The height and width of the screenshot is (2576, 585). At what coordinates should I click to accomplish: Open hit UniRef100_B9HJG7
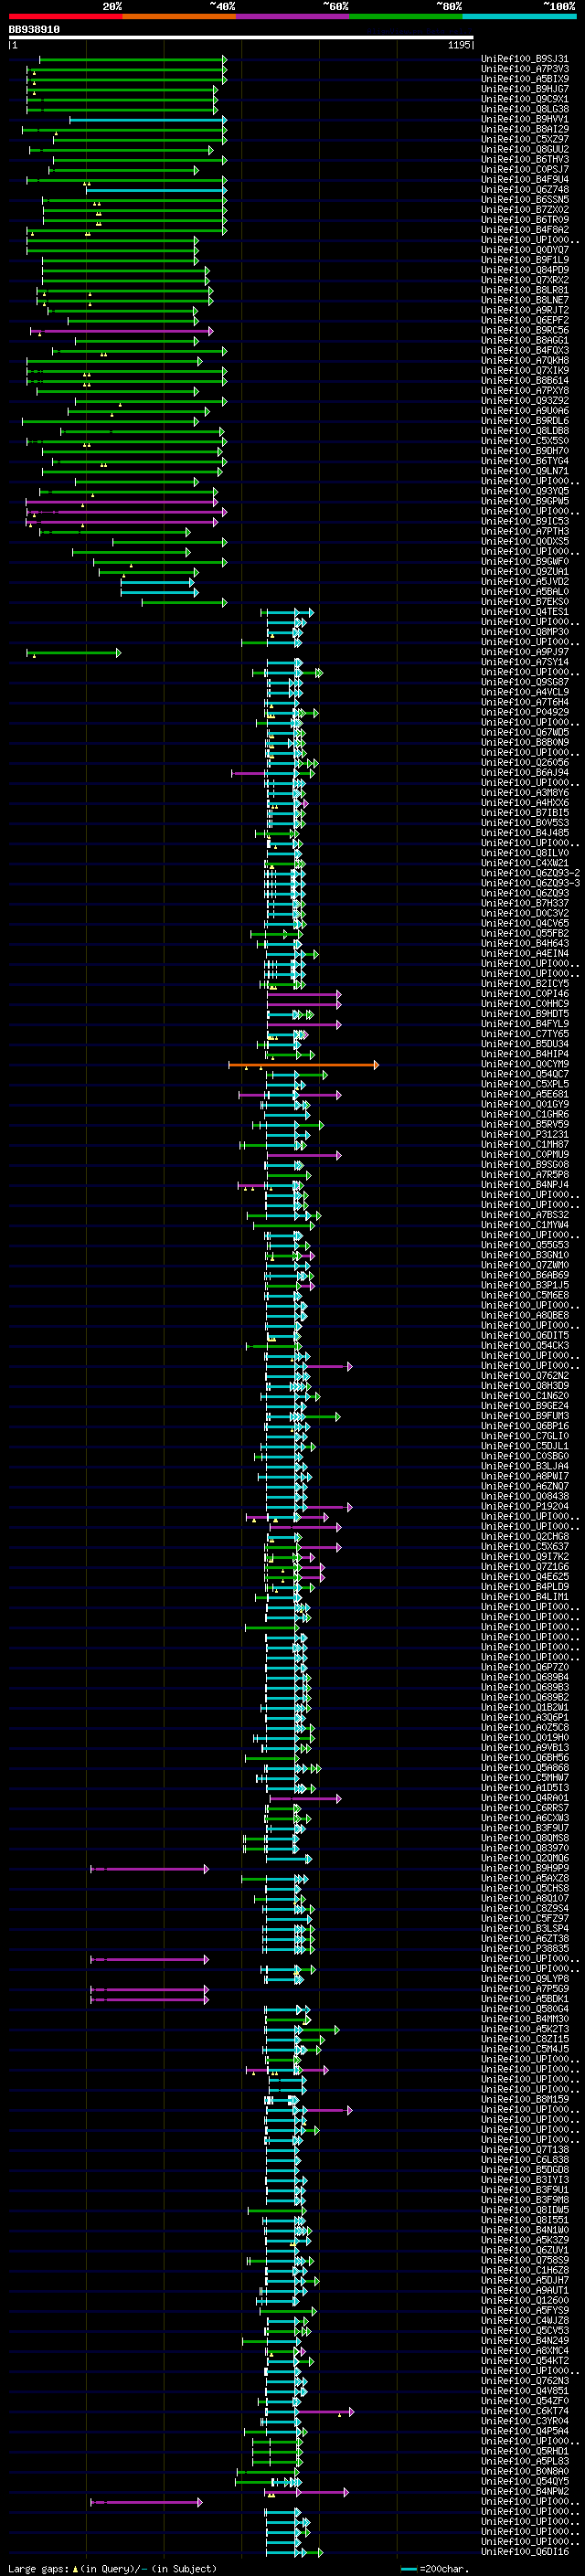coord(525,89)
